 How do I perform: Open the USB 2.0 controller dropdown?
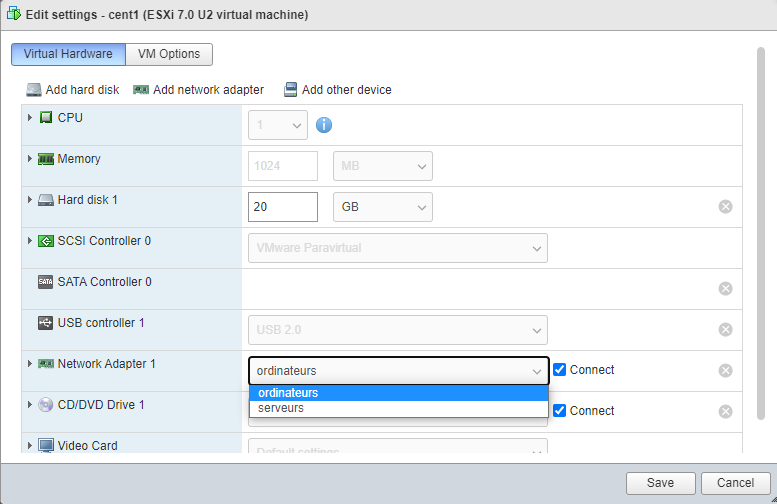pyautogui.click(x=398, y=330)
